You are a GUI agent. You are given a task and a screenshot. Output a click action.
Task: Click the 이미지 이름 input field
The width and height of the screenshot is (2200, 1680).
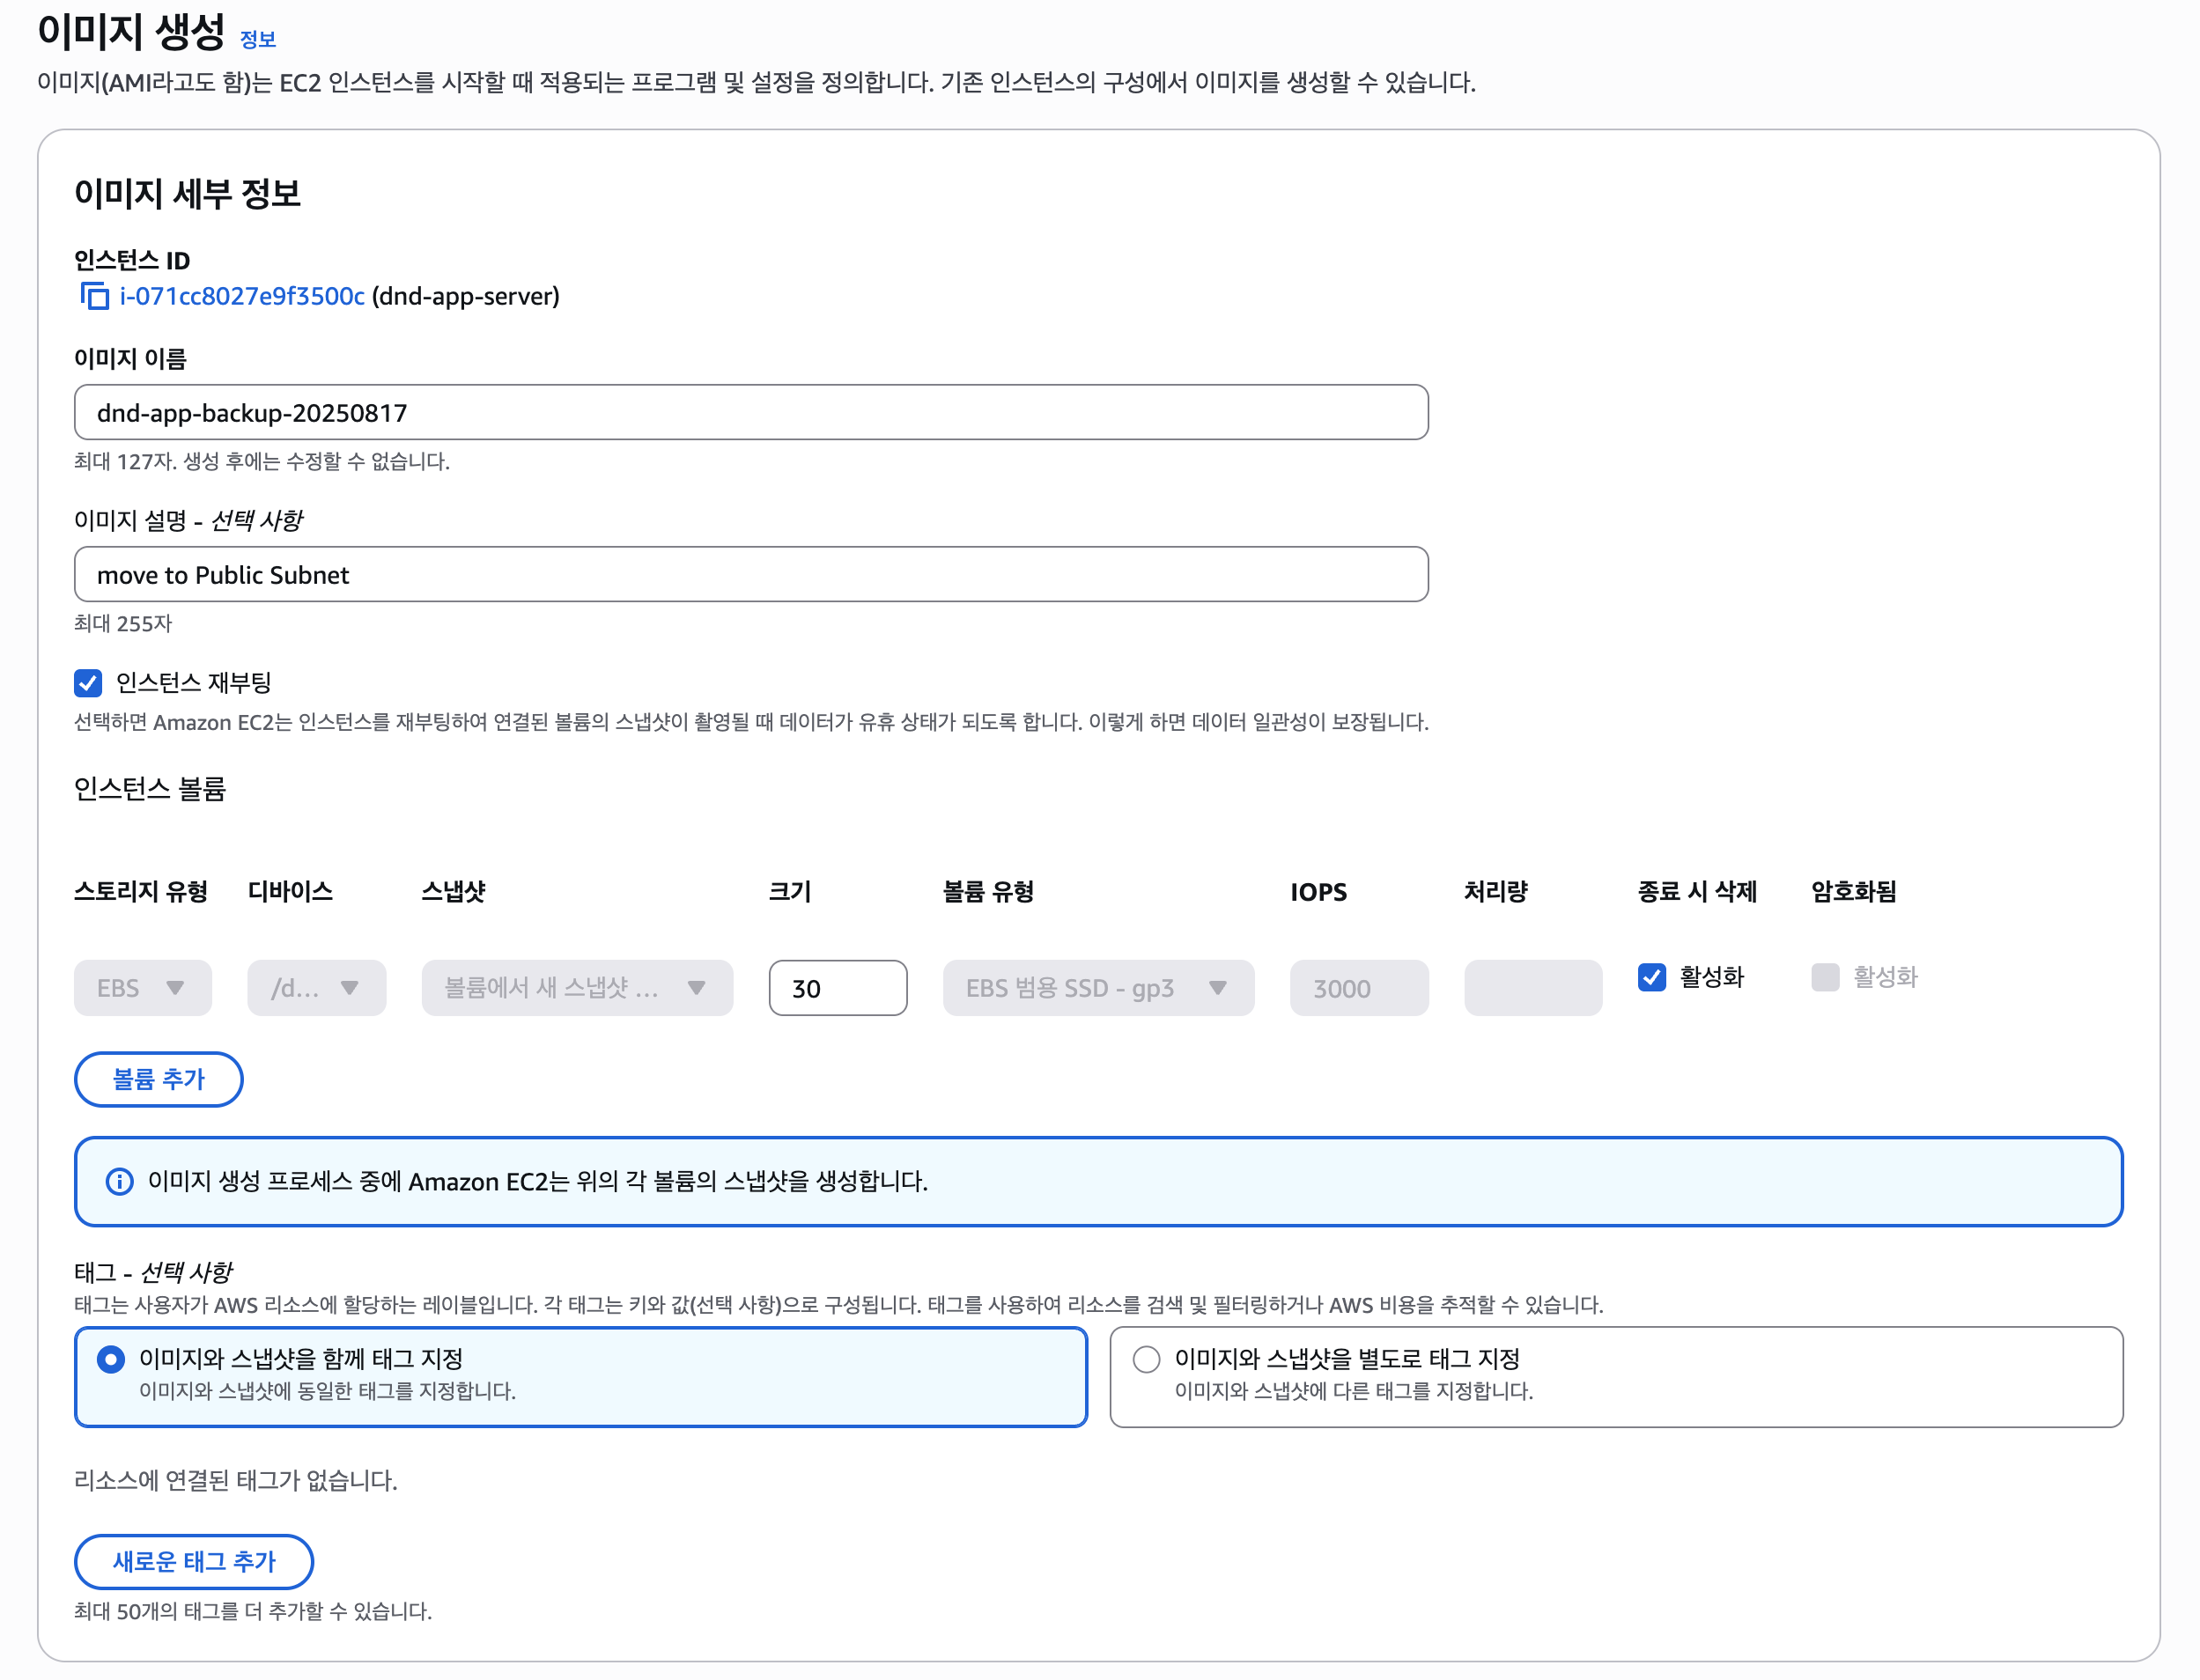750,412
